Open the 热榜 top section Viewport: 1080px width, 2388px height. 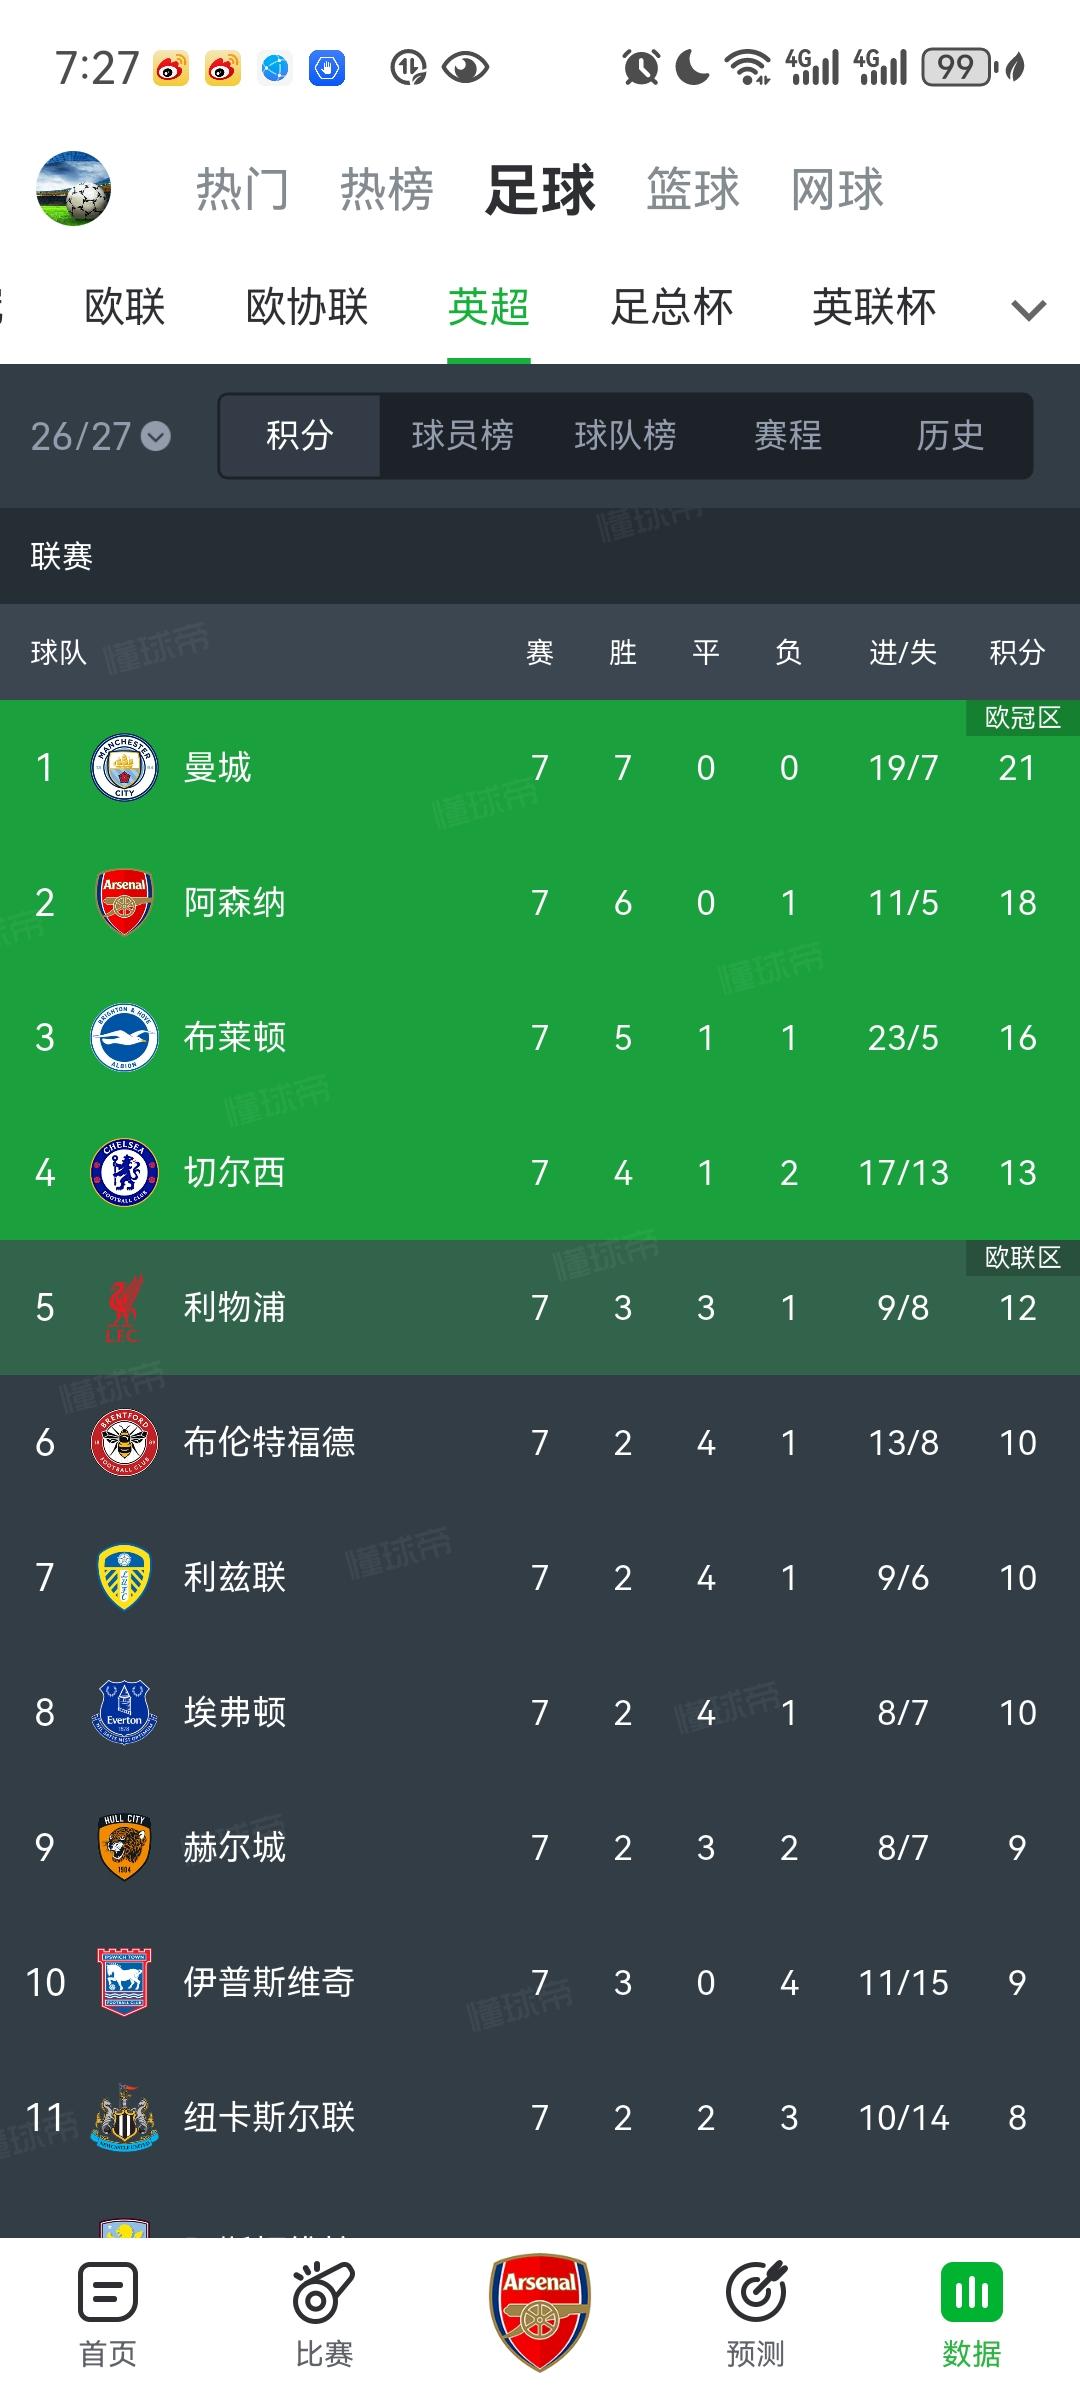click(x=387, y=189)
